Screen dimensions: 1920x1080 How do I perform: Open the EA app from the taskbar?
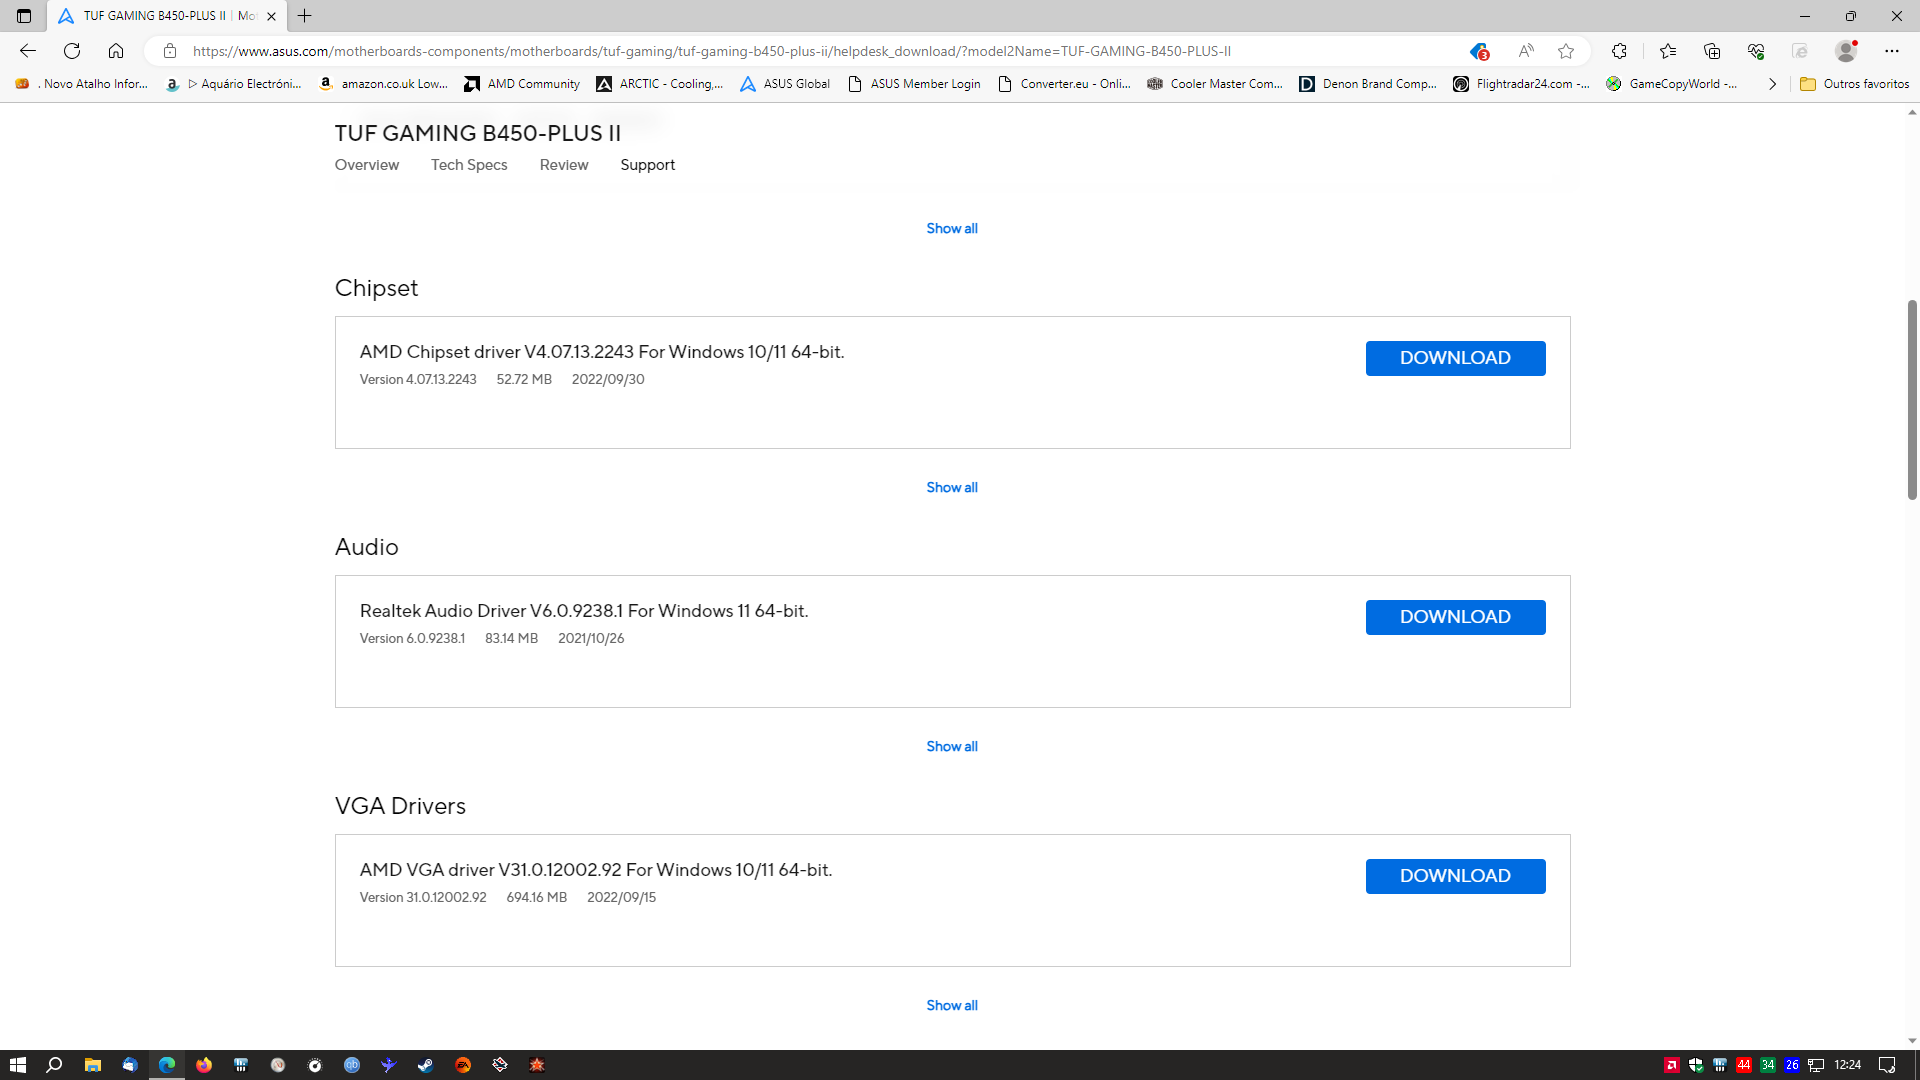point(463,1065)
